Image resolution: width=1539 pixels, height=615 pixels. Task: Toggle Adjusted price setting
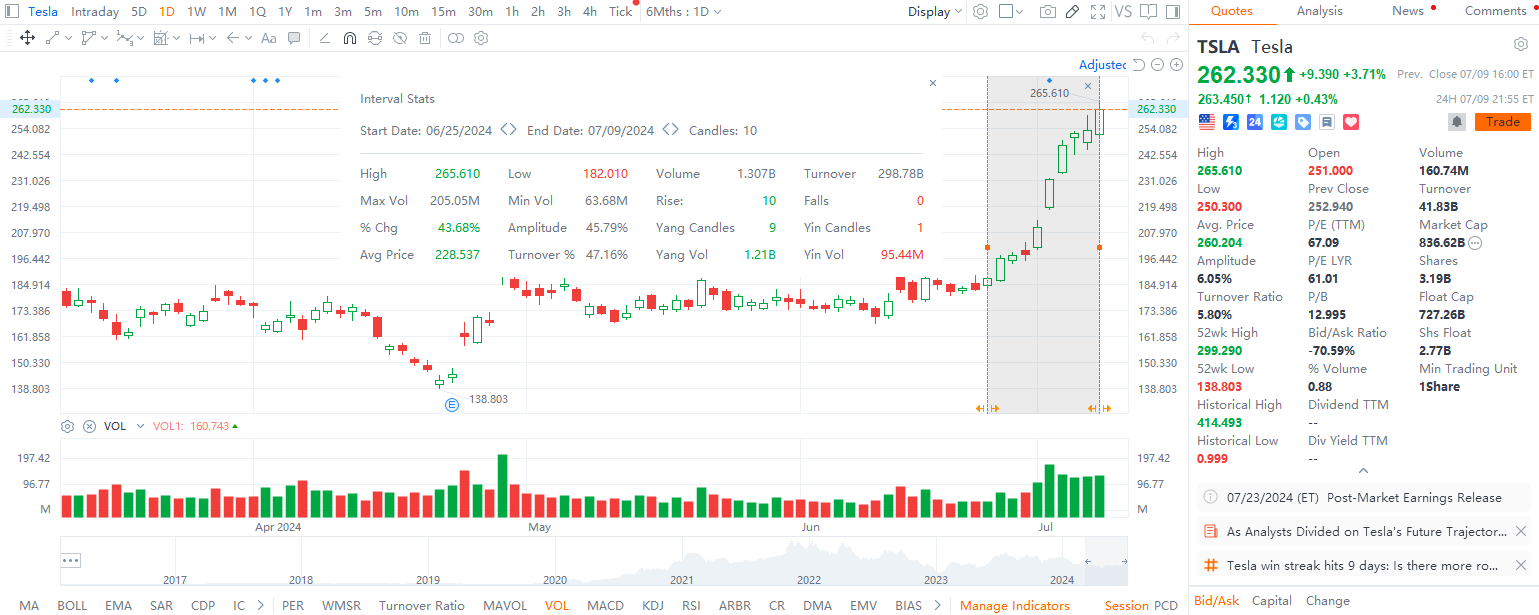tap(1103, 64)
